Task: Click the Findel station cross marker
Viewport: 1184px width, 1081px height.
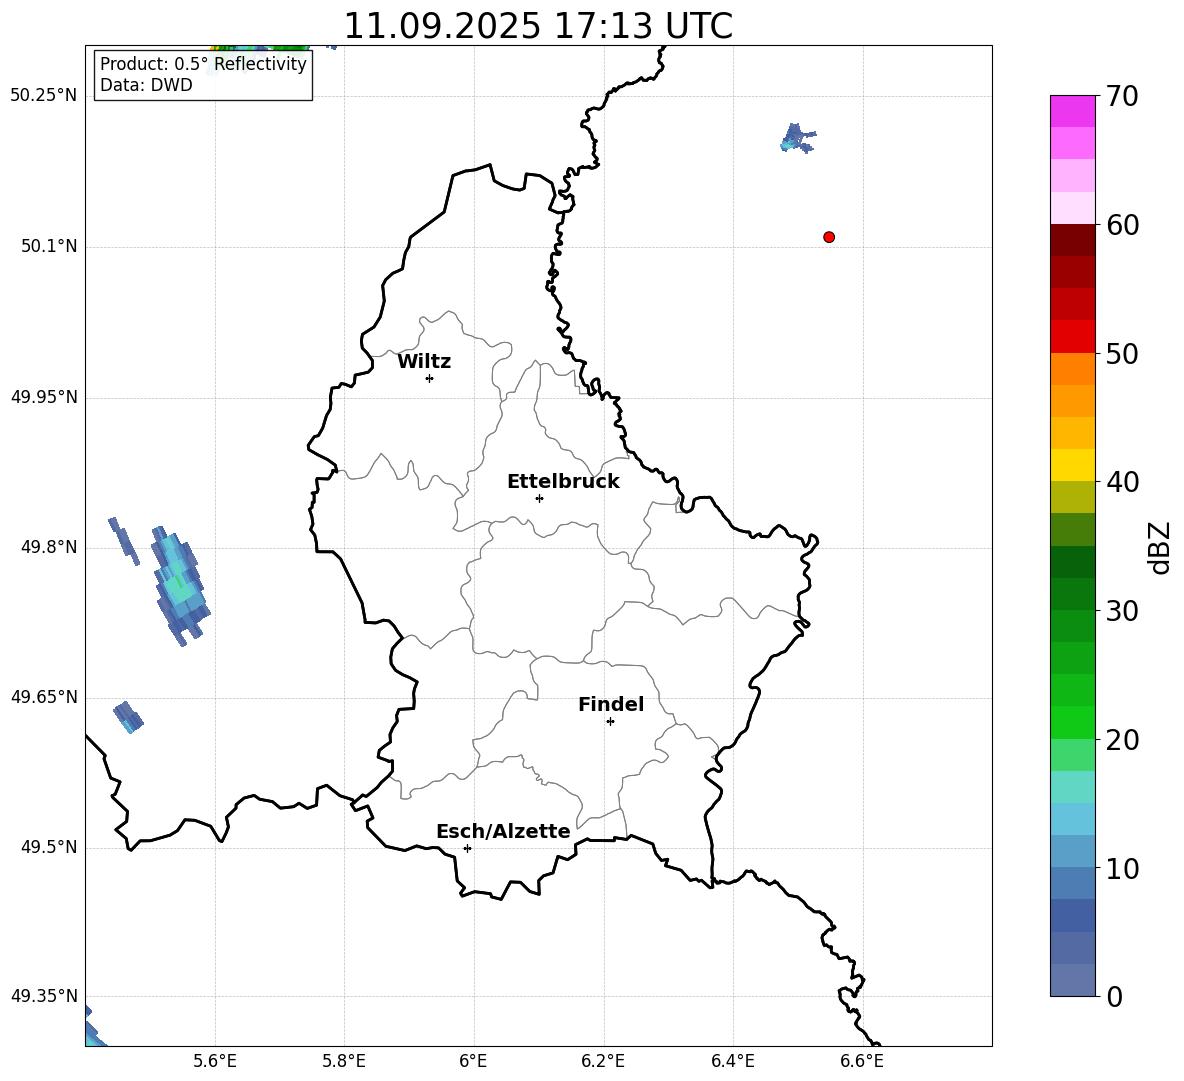Action: pyautogui.click(x=610, y=722)
